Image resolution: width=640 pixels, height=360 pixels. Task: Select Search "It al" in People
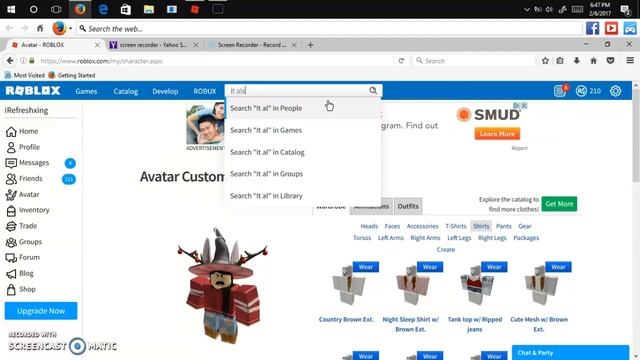(303, 108)
